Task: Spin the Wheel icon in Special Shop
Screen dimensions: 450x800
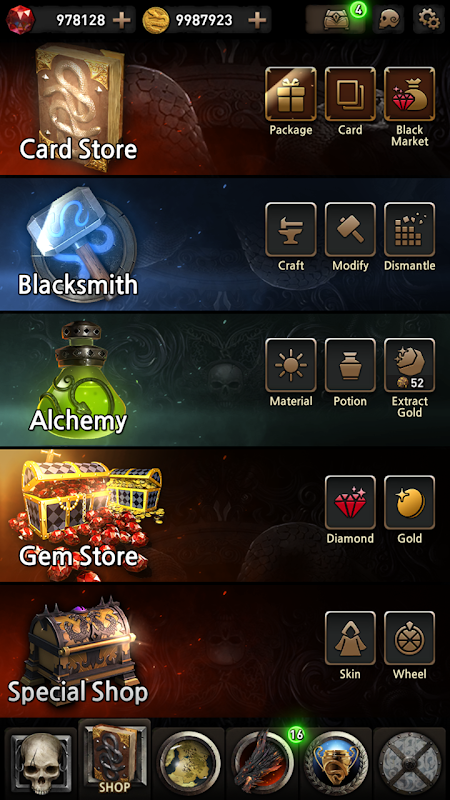Action: pyautogui.click(x=409, y=638)
